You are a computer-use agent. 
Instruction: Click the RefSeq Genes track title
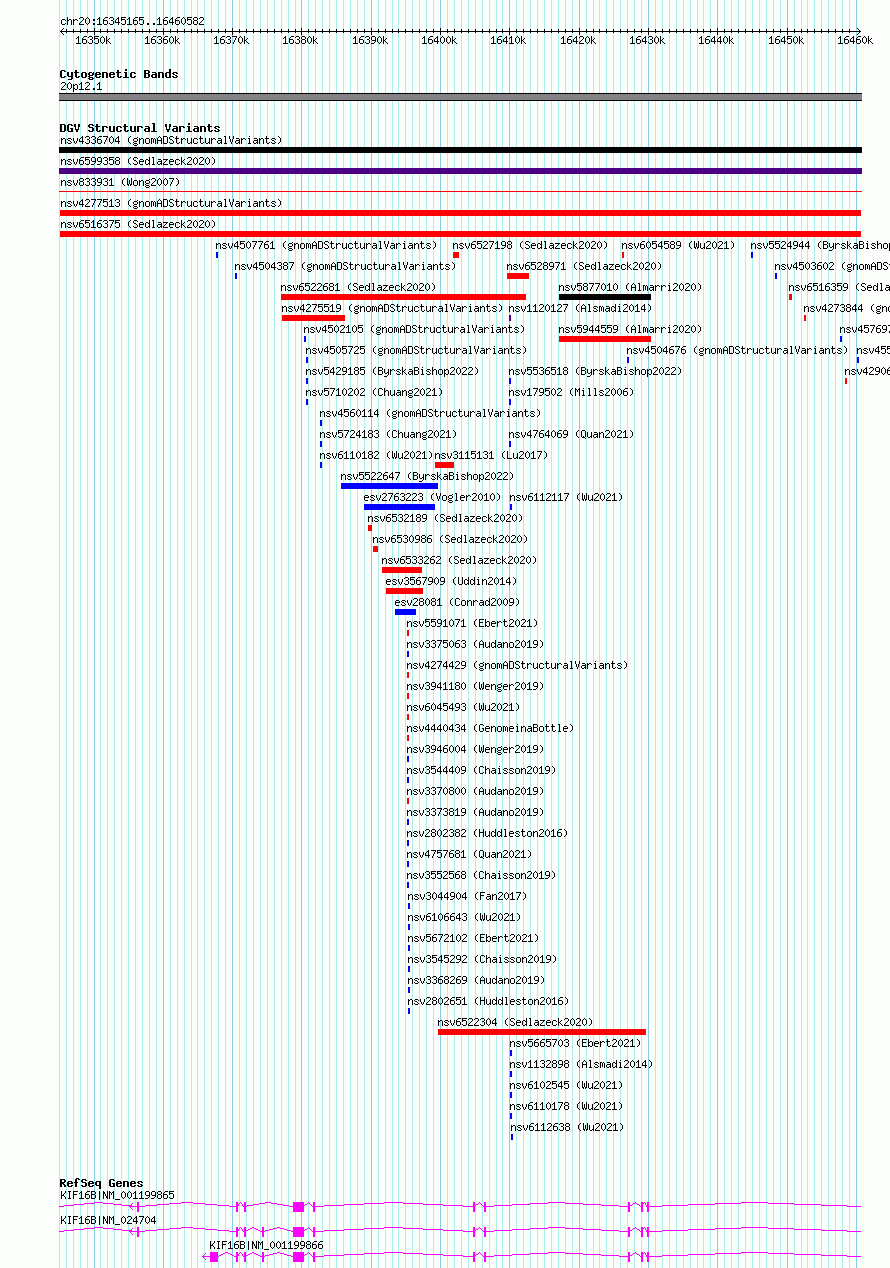point(101,1183)
